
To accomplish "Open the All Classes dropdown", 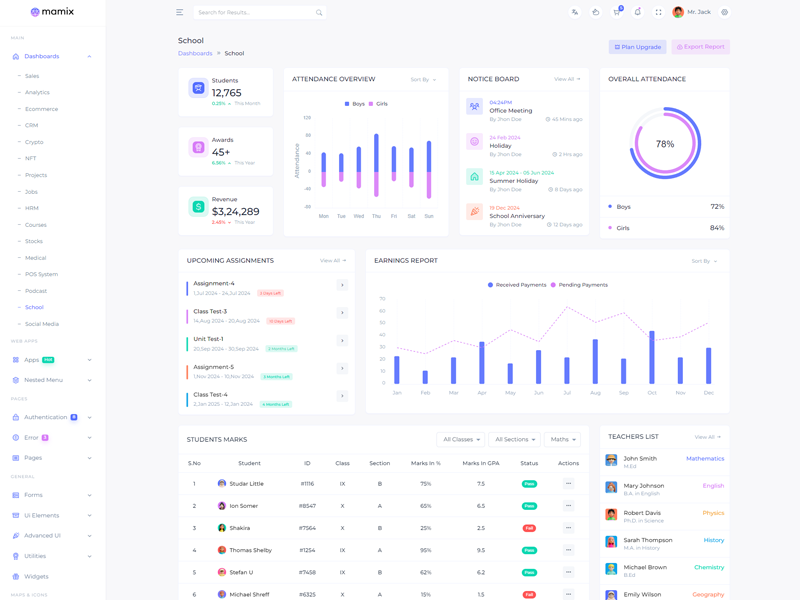I will point(461,439).
